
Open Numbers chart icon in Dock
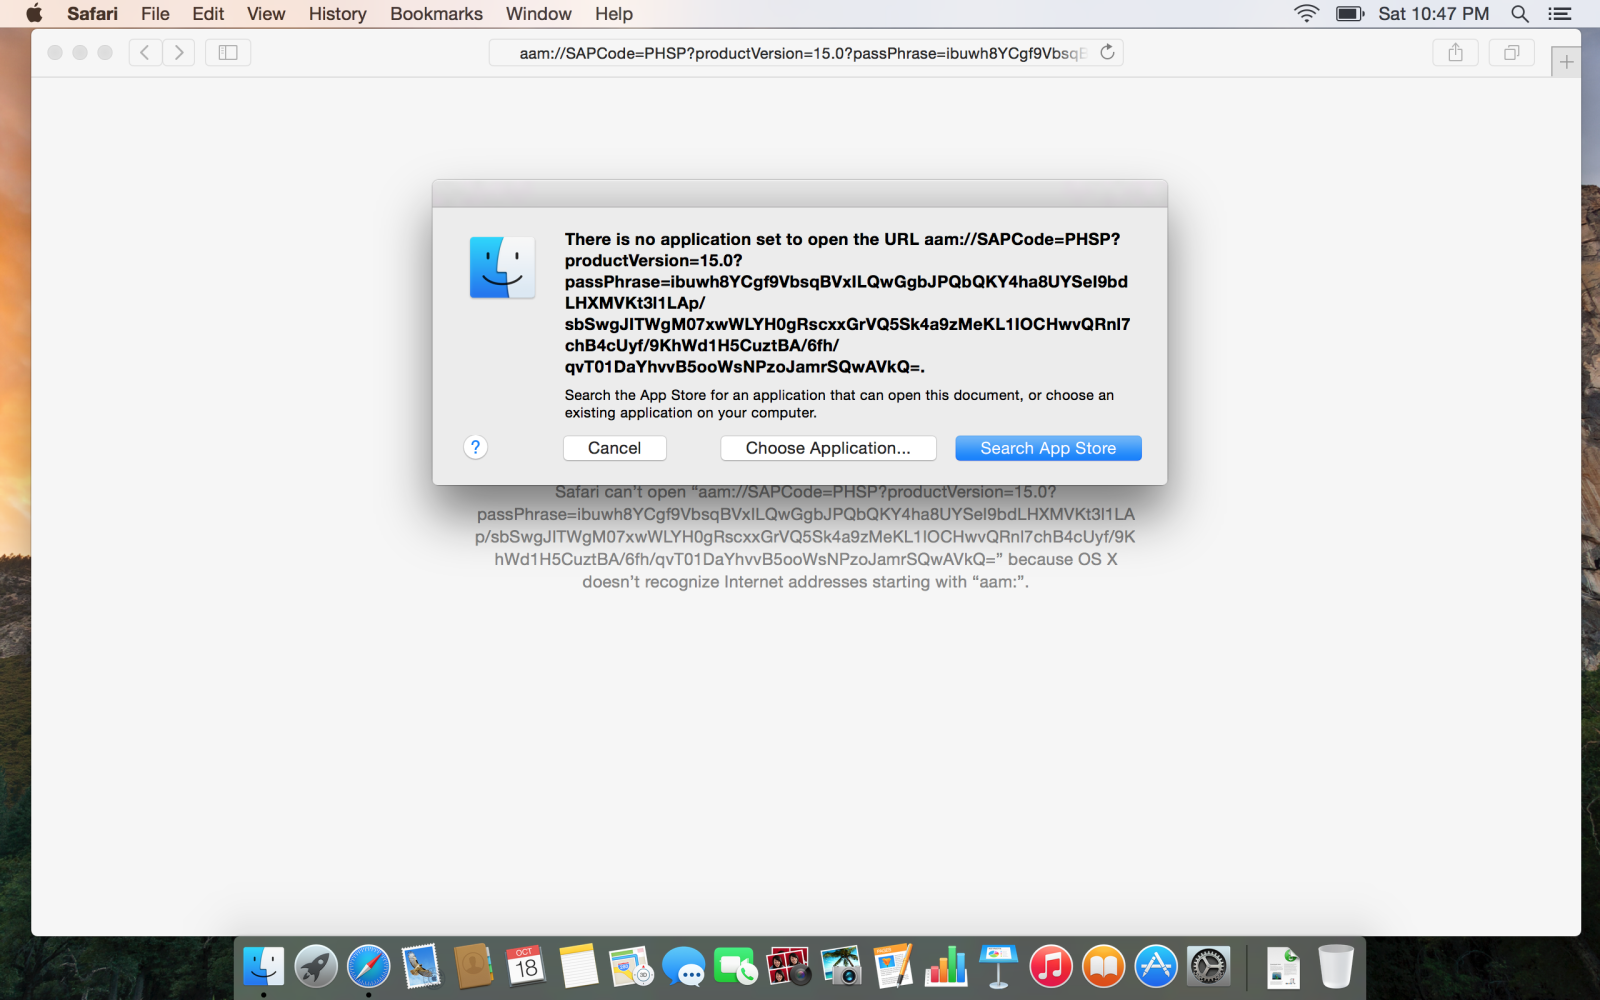946,967
